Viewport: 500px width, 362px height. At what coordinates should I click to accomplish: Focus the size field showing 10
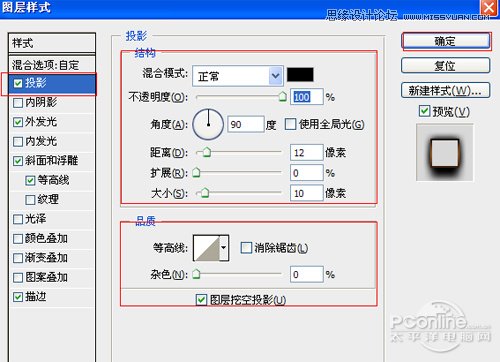[307, 193]
